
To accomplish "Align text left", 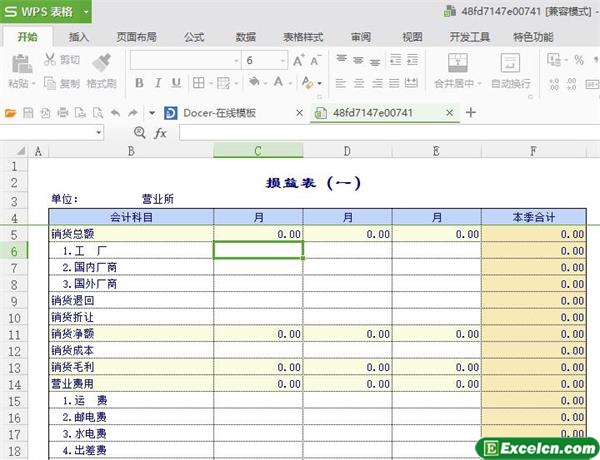I will click(x=341, y=83).
